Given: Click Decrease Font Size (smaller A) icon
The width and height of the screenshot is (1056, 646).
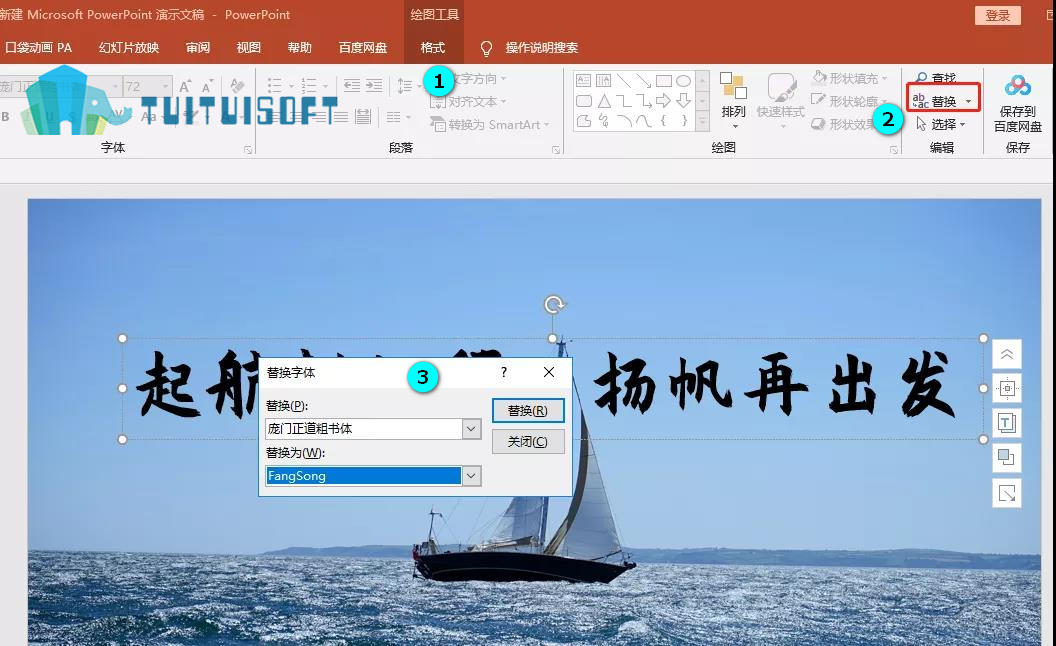Looking at the screenshot, I should [207, 86].
